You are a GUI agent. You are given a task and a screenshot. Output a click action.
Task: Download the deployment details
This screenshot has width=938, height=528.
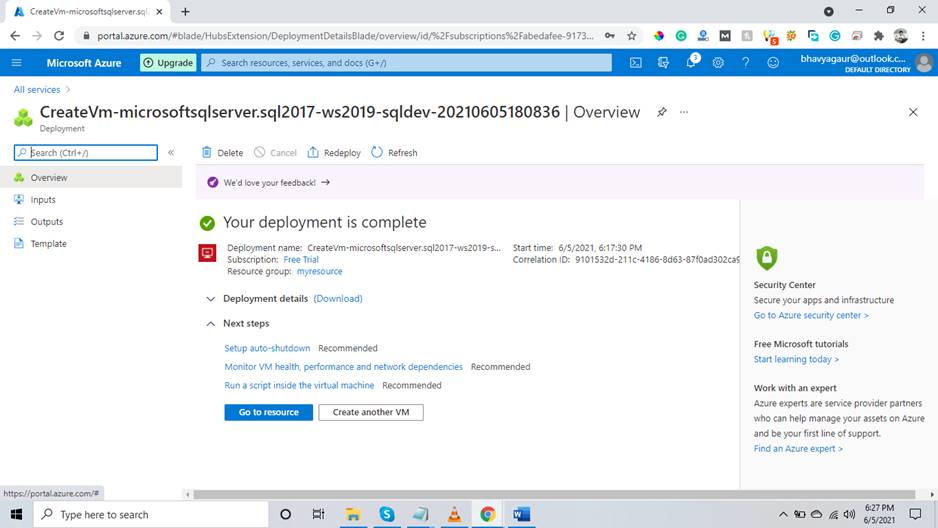[338, 298]
